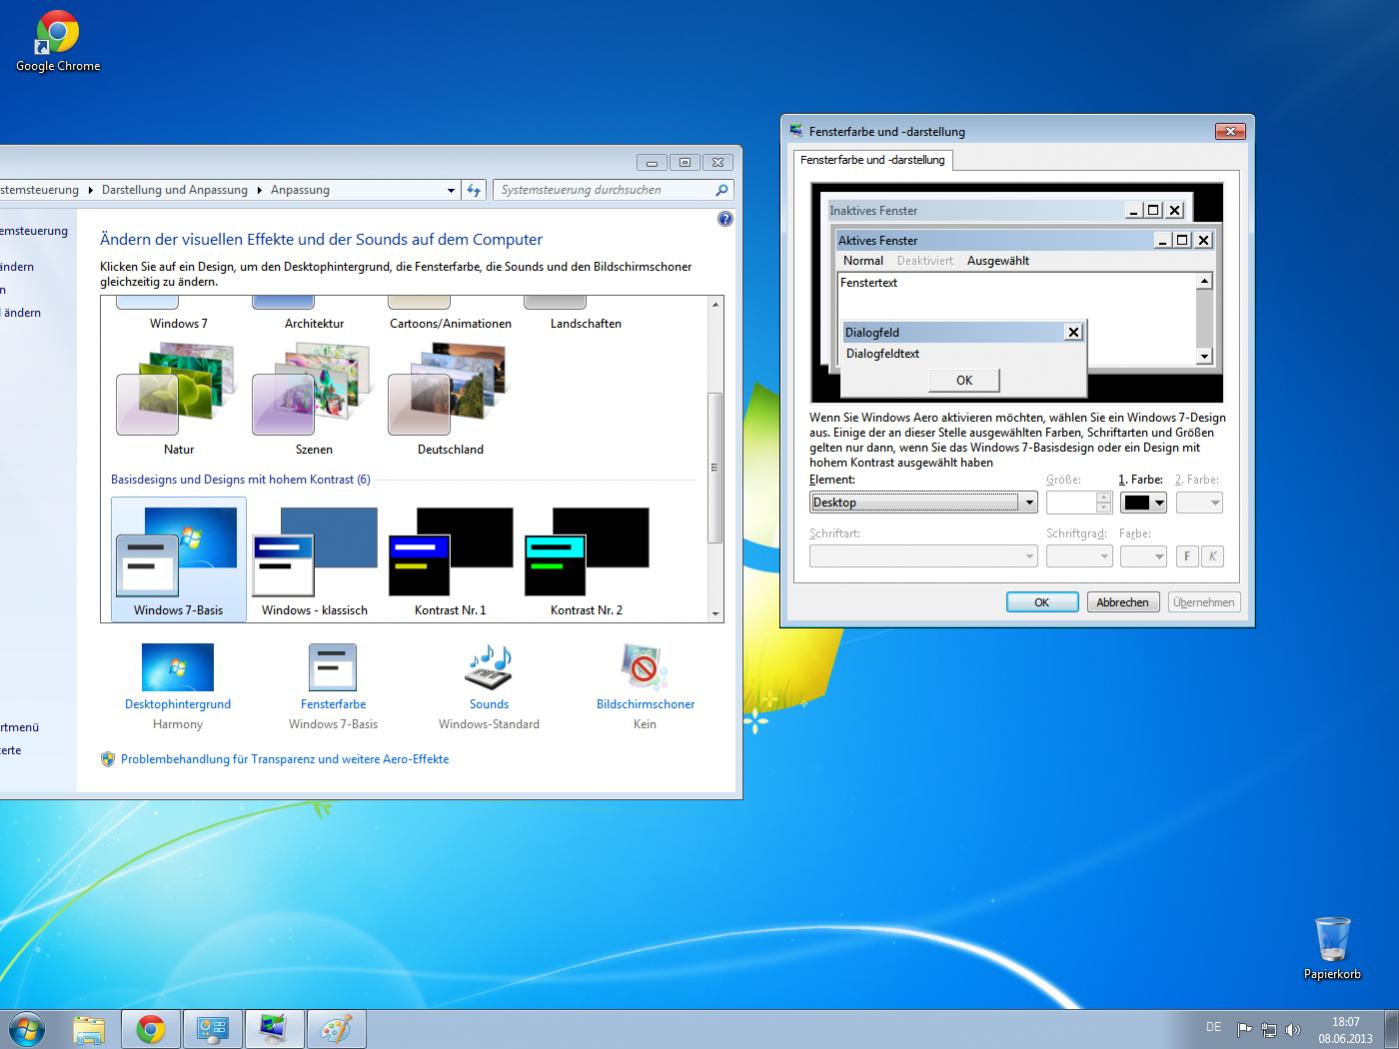This screenshot has width=1399, height=1049.
Task: Switch to the window color taskbar button
Action: click(x=274, y=1029)
